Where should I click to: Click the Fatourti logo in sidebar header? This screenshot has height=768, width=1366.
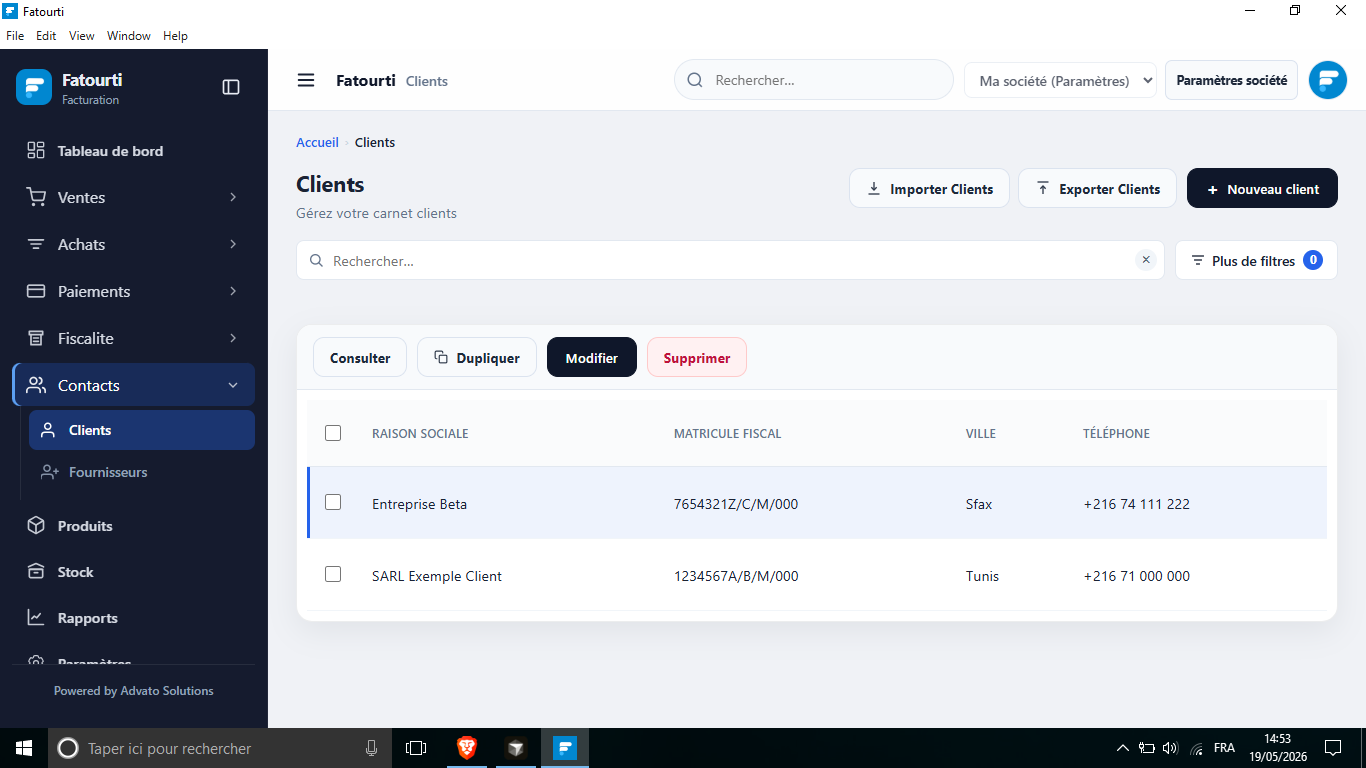34,87
